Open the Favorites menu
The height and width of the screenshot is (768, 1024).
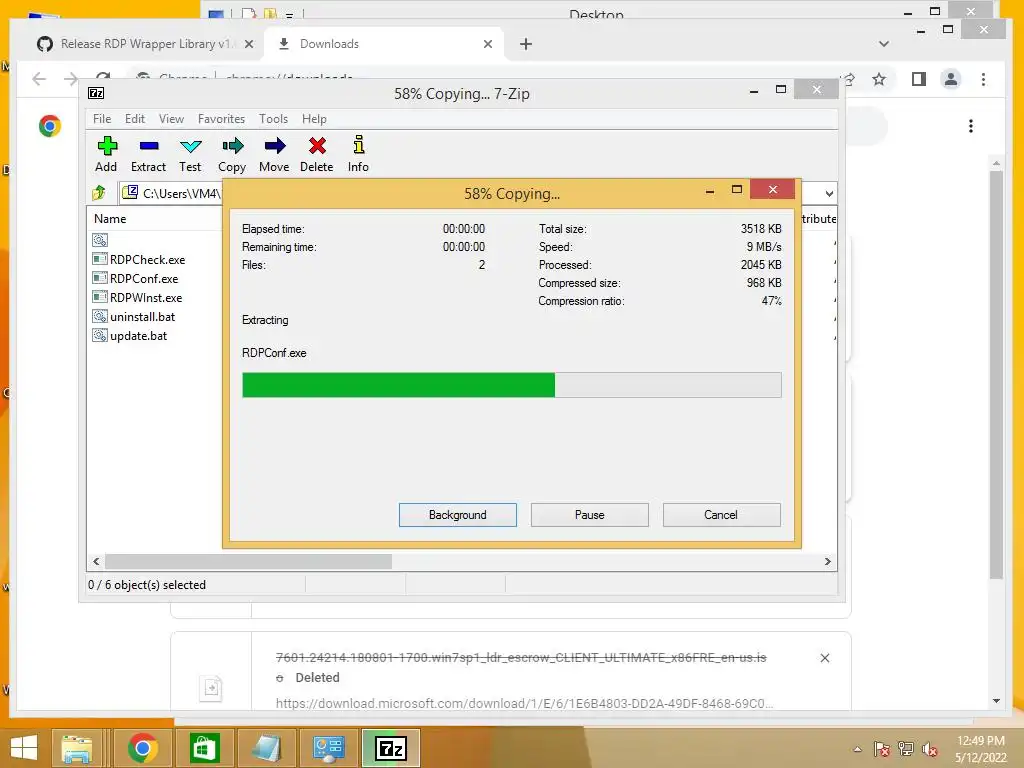tap(221, 119)
